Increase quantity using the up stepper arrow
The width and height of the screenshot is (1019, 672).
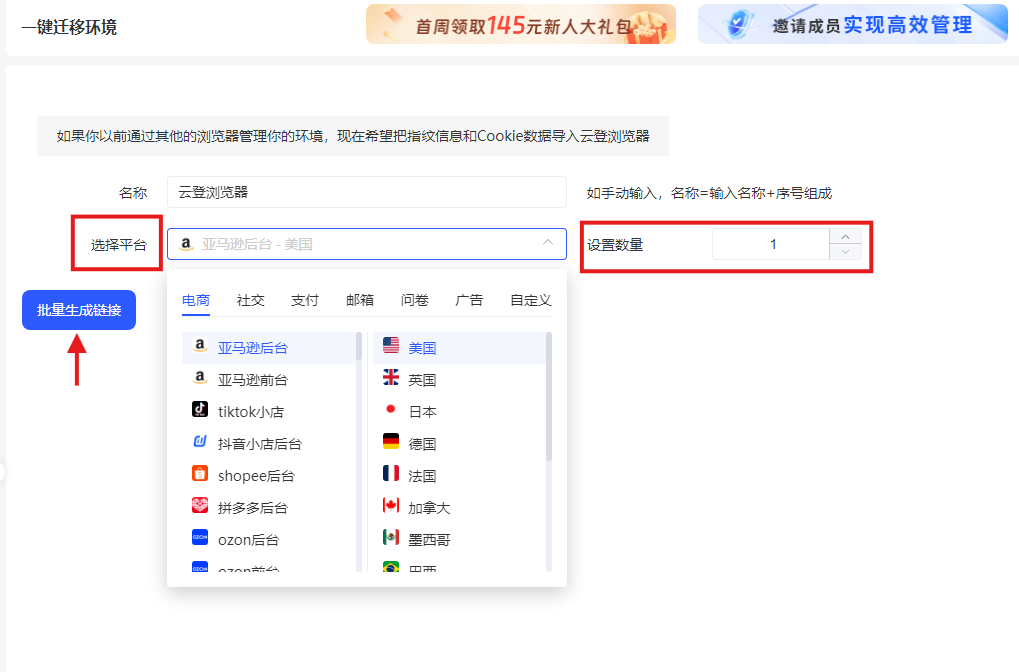[845, 236]
